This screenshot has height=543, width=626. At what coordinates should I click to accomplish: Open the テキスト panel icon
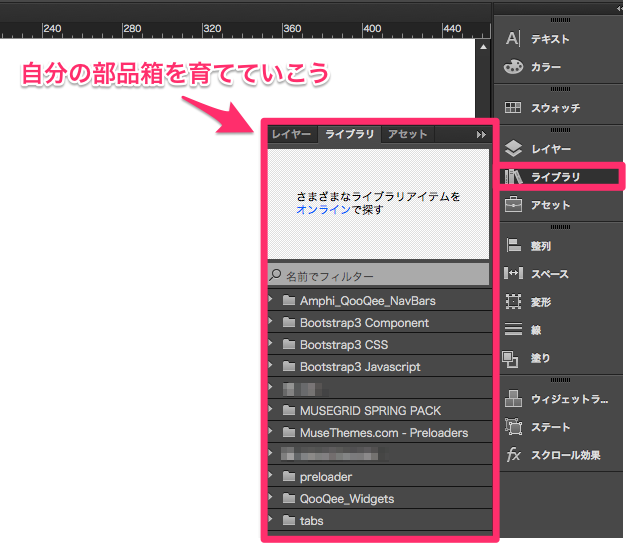coord(513,39)
